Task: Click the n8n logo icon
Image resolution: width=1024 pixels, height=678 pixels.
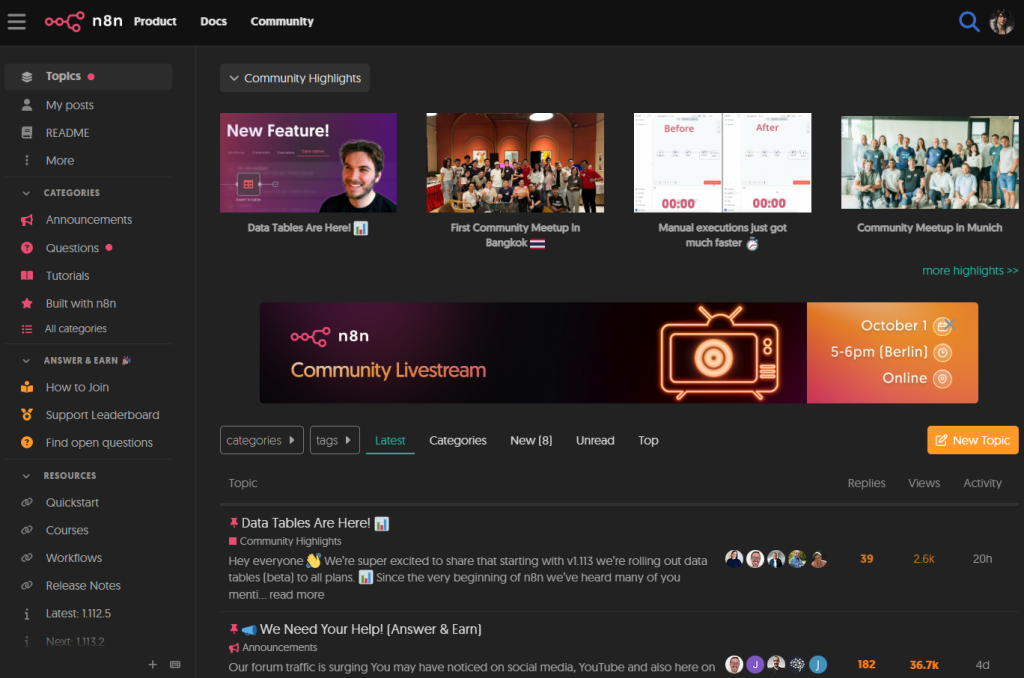Action: point(64,21)
